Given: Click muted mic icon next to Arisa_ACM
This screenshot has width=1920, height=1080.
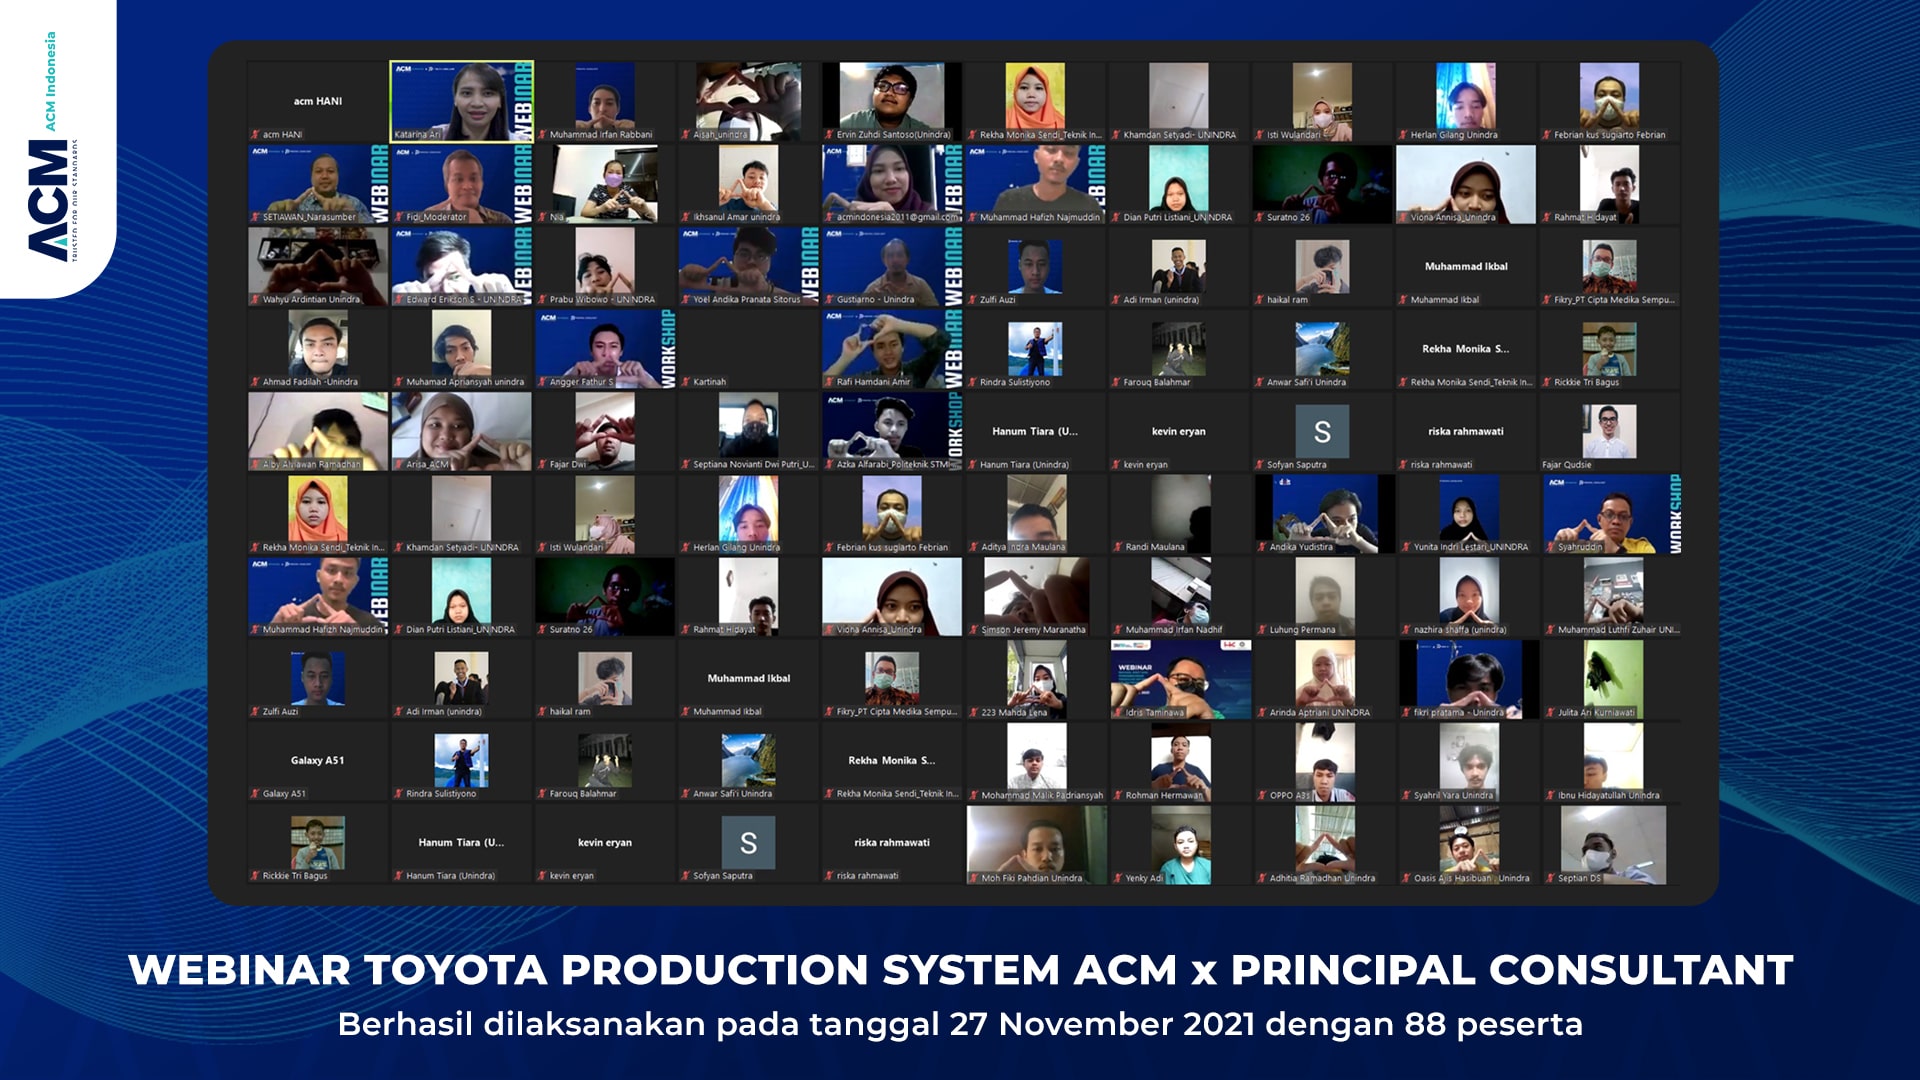Looking at the screenshot, I should click(399, 465).
